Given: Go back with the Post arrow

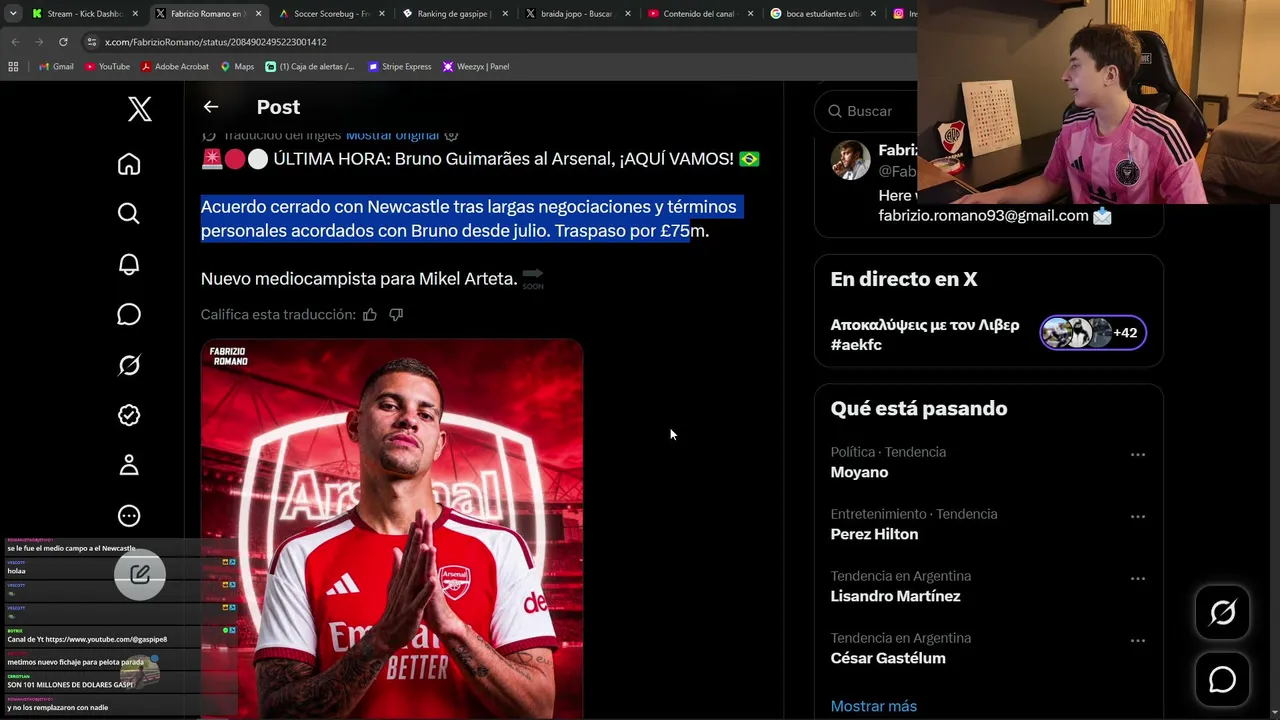Looking at the screenshot, I should pyautogui.click(x=211, y=107).
